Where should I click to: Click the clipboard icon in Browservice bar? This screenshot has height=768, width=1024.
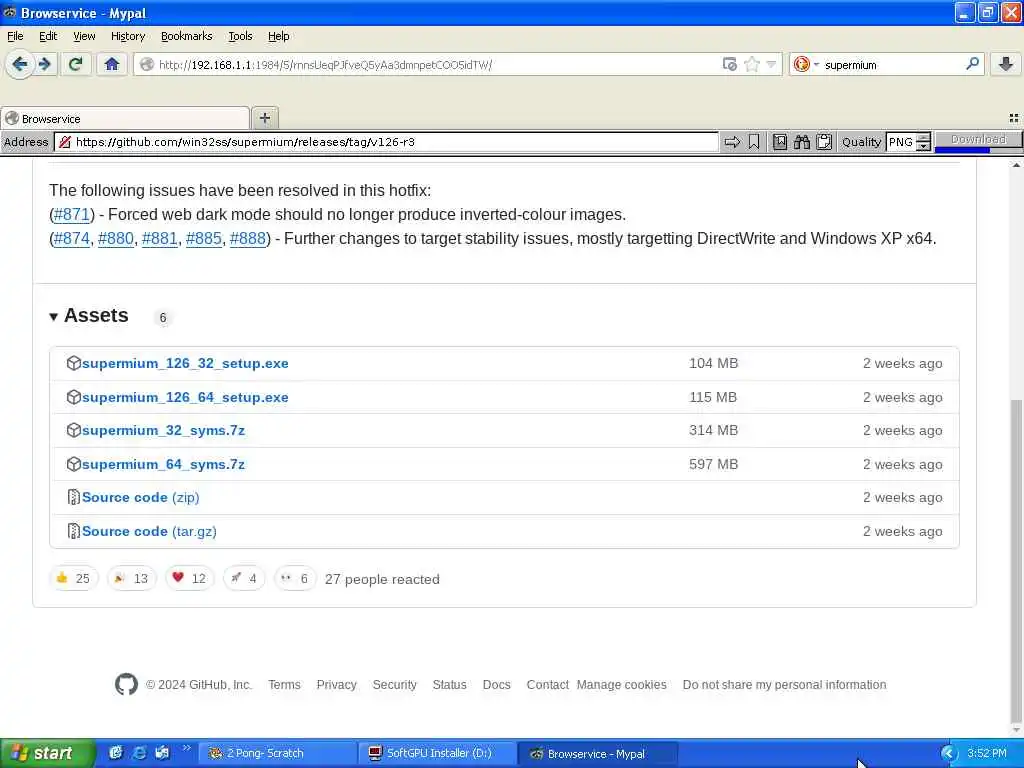tap(824, 142)
